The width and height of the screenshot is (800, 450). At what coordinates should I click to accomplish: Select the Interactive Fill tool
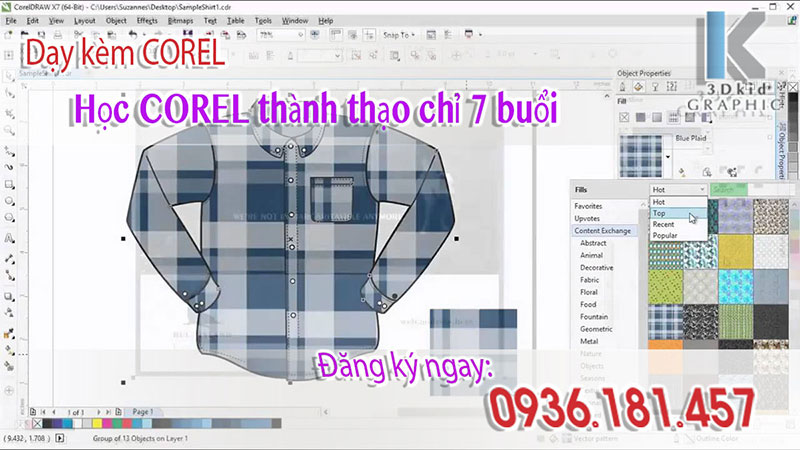(9, 350)
